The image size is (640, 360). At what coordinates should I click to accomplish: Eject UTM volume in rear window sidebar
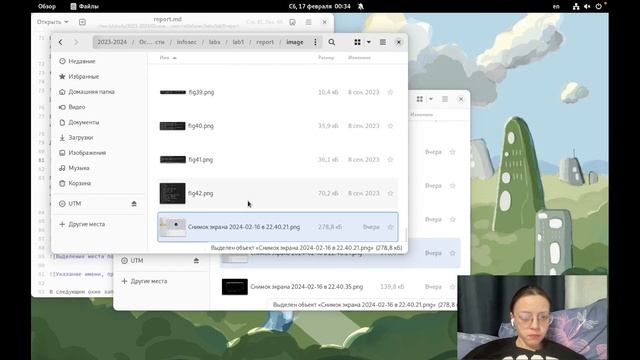click(x=196, y=260)
